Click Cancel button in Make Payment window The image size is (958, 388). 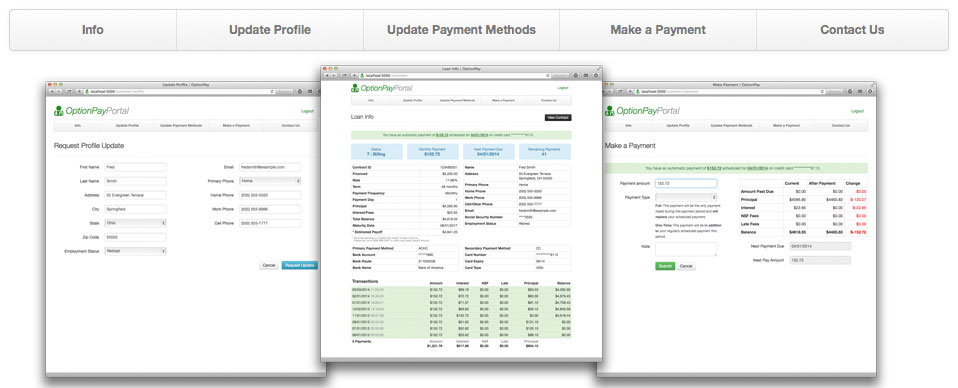coord(686,266)
